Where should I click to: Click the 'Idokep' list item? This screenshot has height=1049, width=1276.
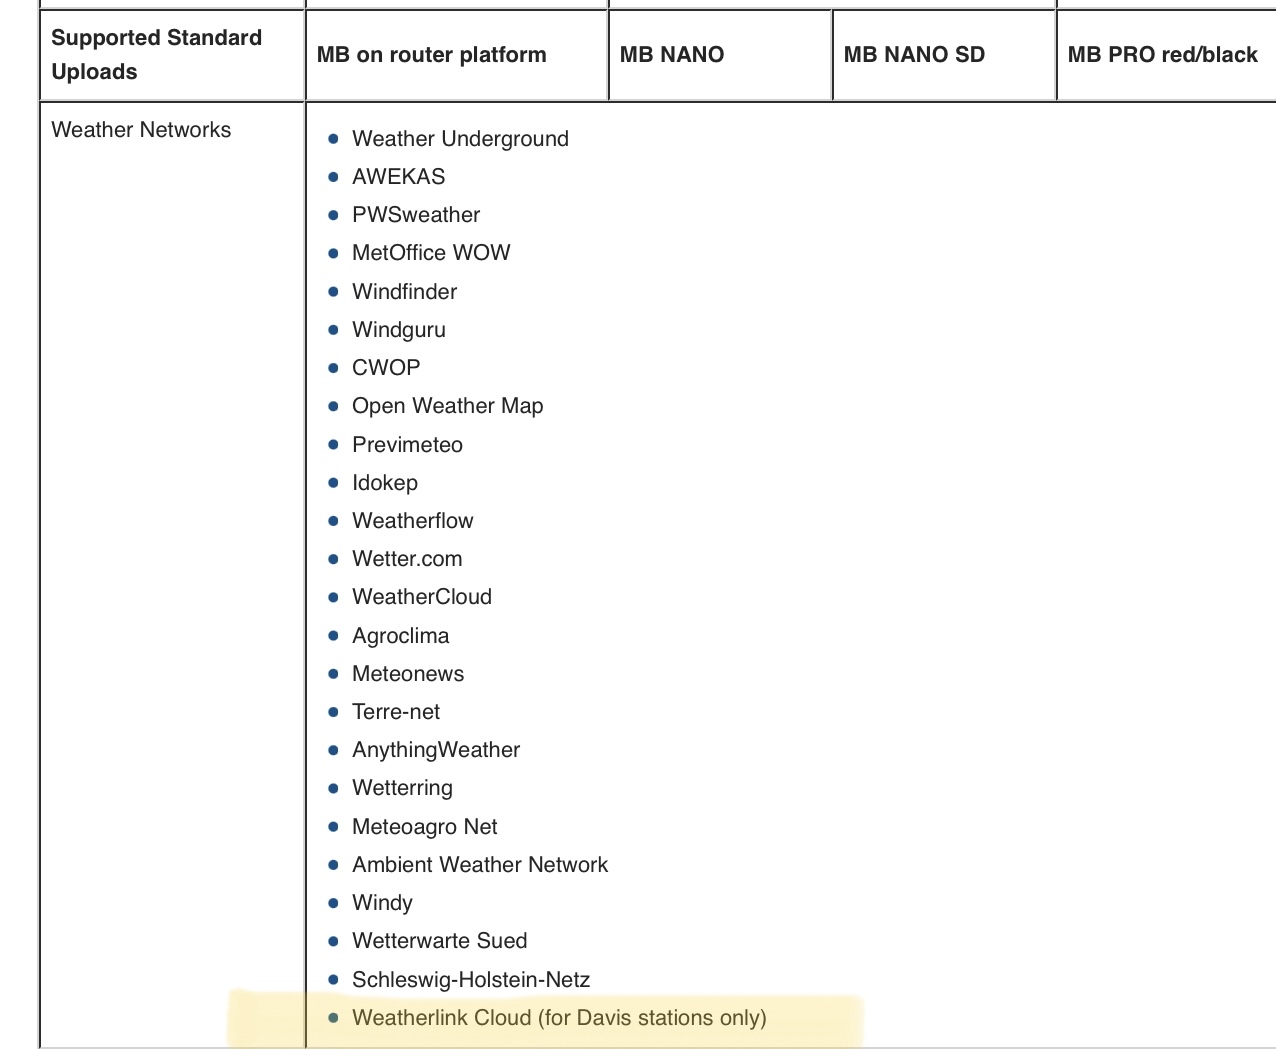pos(385,483)
